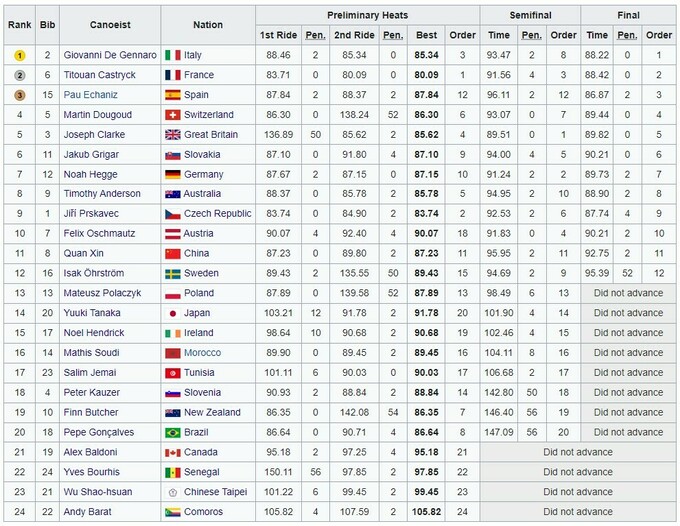Click the Semifinal header cell
Screen dimensions: 680x526
click(529, 15)
